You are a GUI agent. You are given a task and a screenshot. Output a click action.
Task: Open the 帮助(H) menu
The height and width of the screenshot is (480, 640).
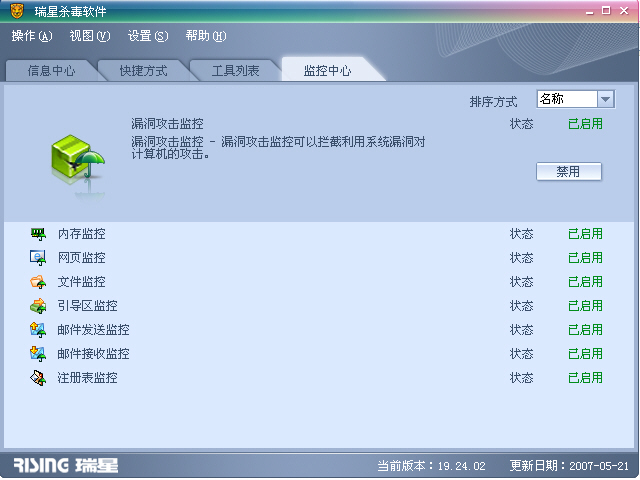tap(206, 36)
